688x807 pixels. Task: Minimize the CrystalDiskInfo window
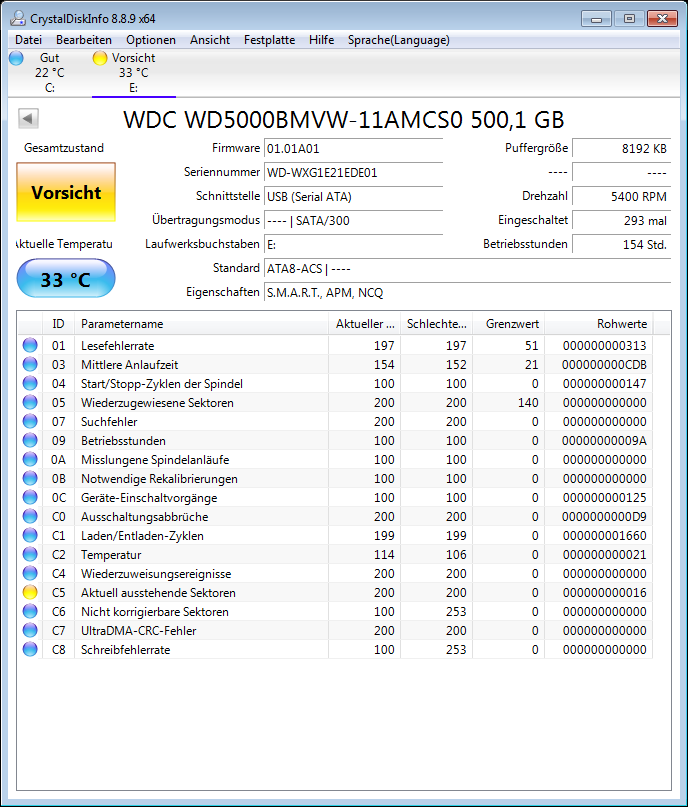[596, 19]
